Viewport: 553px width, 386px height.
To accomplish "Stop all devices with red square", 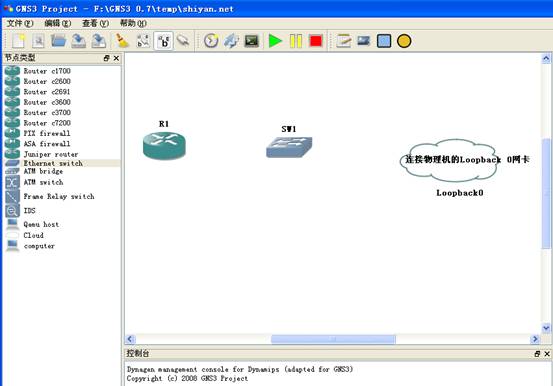I will pyautogui.click(x=316, y=41).
